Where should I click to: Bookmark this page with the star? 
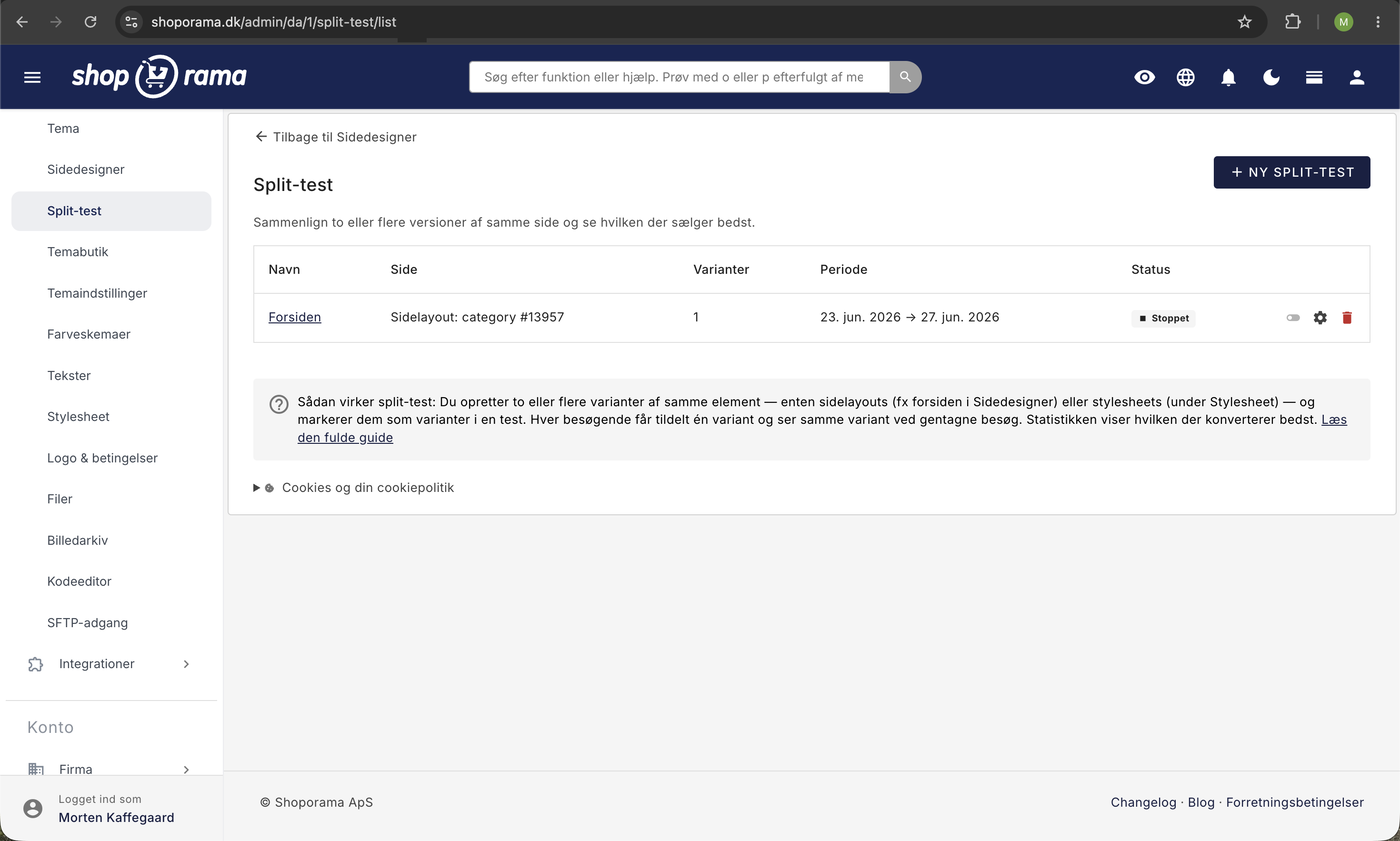pyautogui.click(x=1244, y=21)
